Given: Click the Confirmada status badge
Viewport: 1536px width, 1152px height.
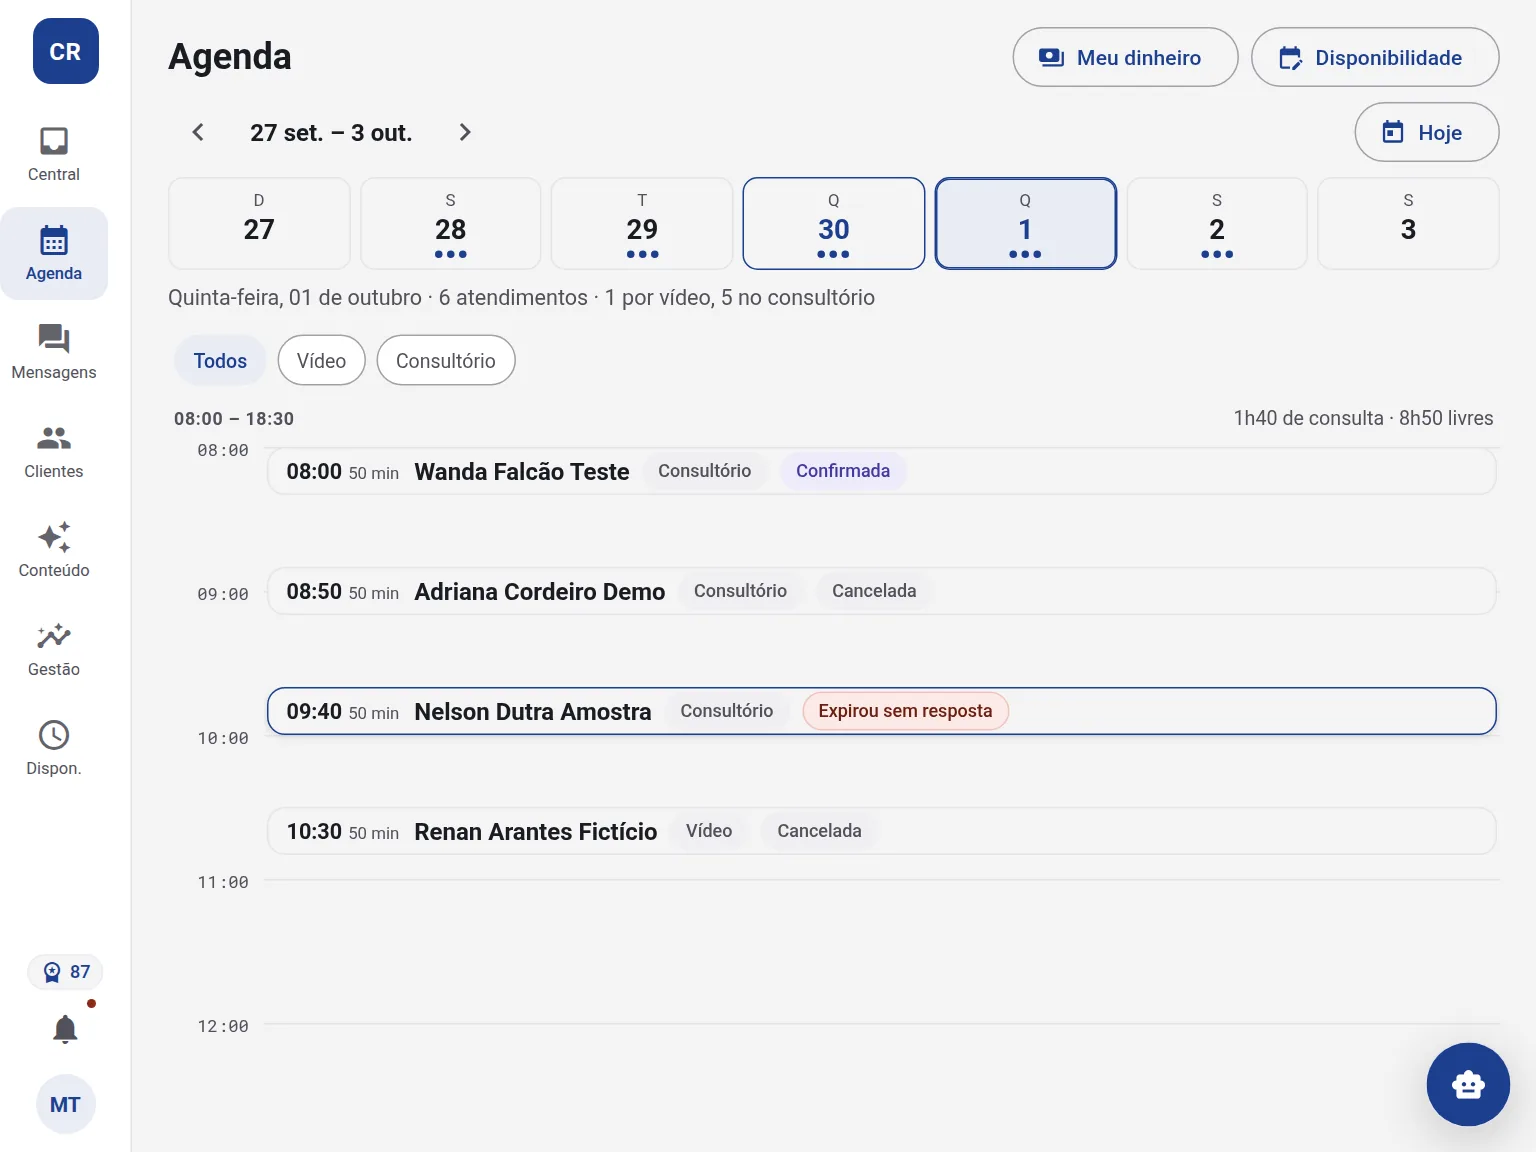Looking at the screenshot, I should (843, 471).
